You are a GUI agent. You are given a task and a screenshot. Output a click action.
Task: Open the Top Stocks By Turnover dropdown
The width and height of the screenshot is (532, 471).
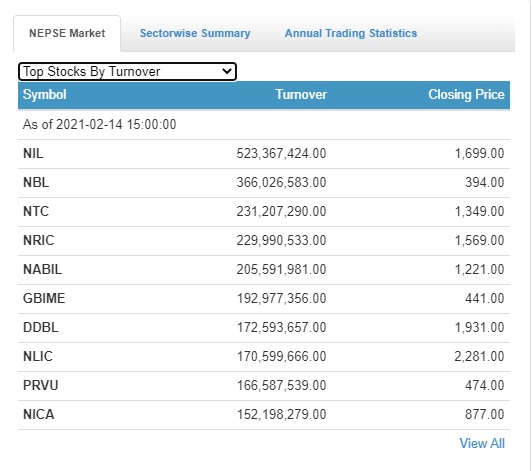click(127, 72)
